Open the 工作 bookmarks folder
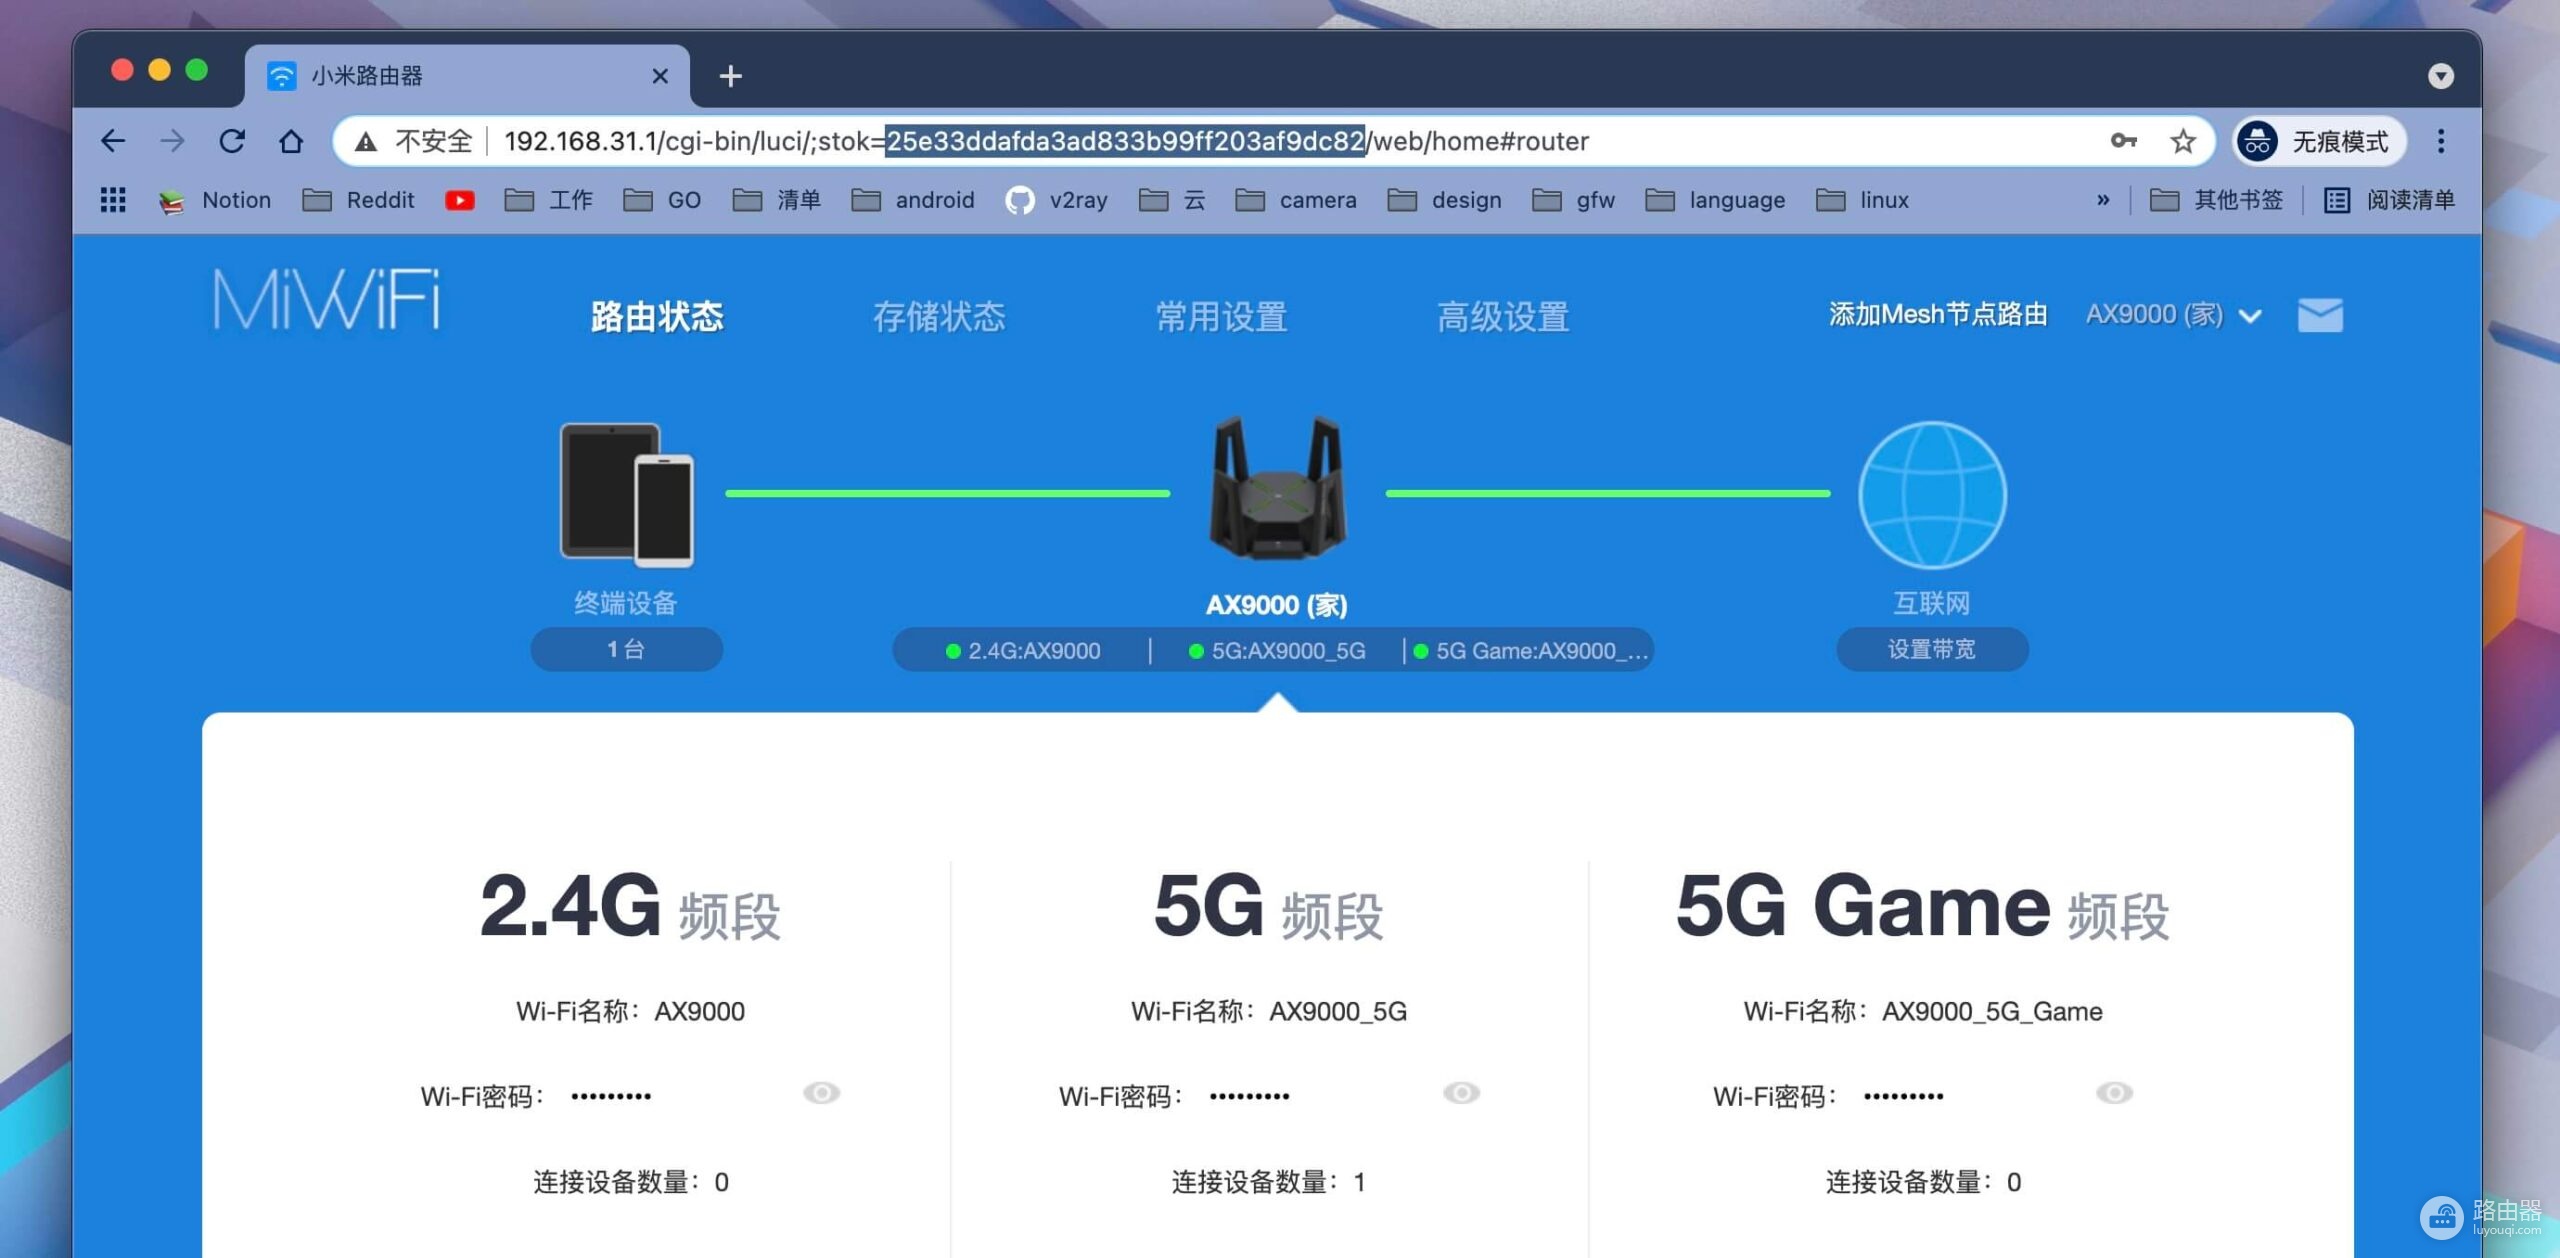The width and height of the screenshot is (2560, 1258). tap(549, 200)
